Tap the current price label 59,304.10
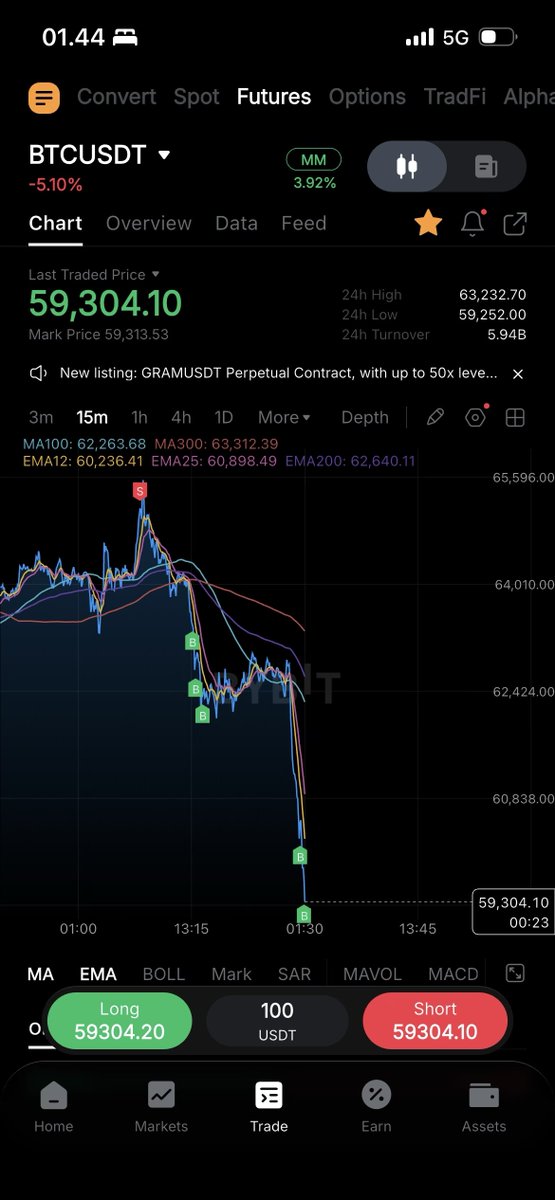The height and width of the screenshot is (1200, 555). click(513, 912)
